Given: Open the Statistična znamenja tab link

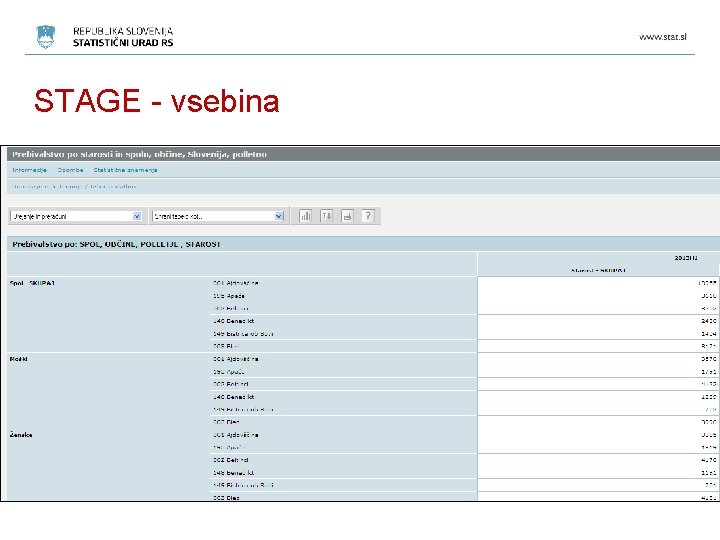Looking at the screenshot, I should (125, 170).
